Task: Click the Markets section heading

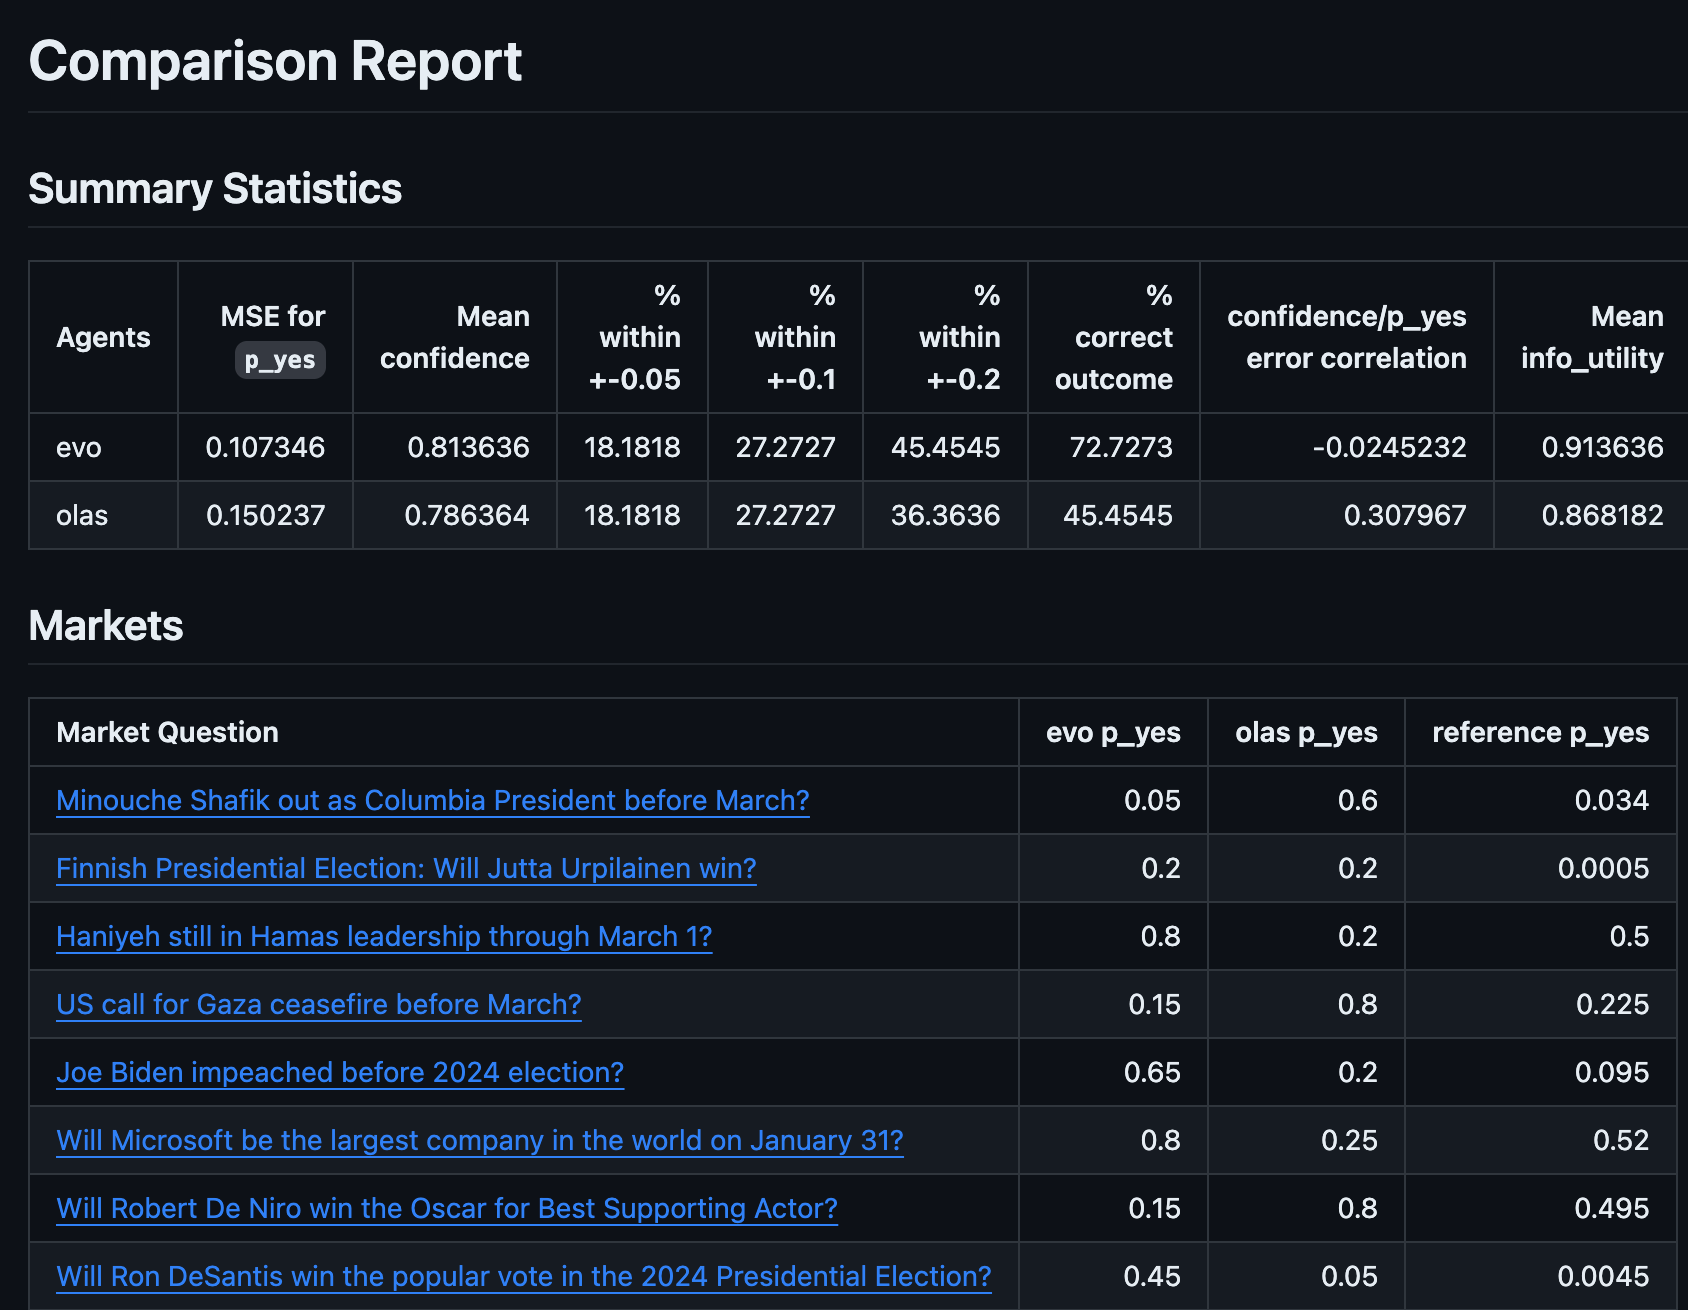Action: coord(106,625)
